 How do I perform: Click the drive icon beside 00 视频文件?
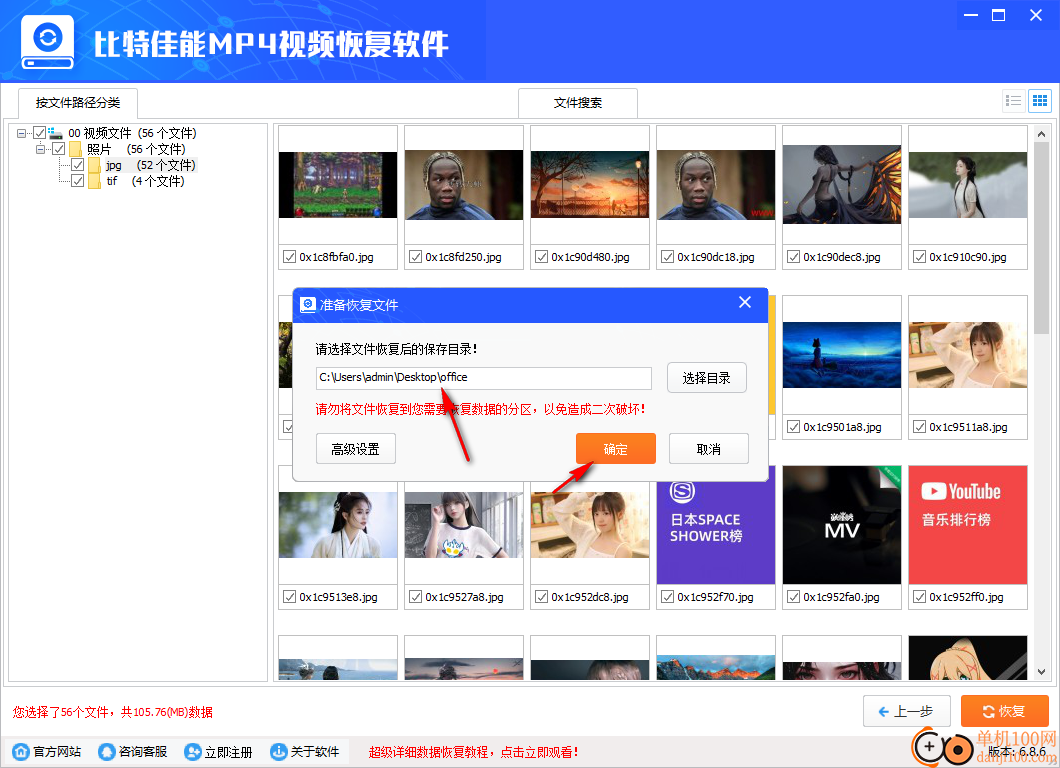tap(55, 133)
